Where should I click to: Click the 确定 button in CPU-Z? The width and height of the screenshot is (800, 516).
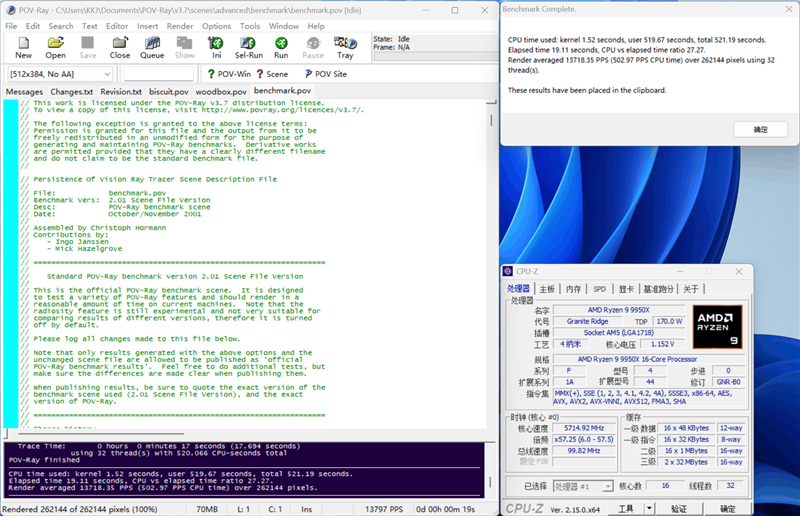(x=727, y=508)
